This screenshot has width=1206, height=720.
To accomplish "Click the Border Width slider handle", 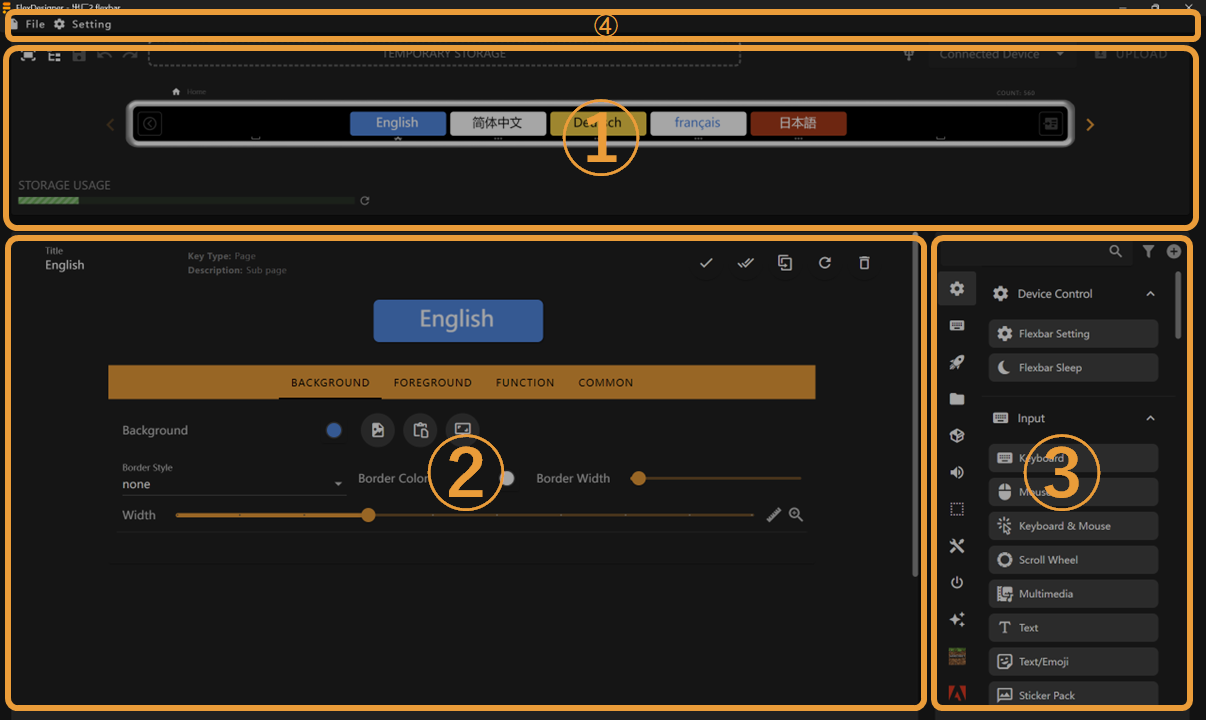I will [638, 478].
